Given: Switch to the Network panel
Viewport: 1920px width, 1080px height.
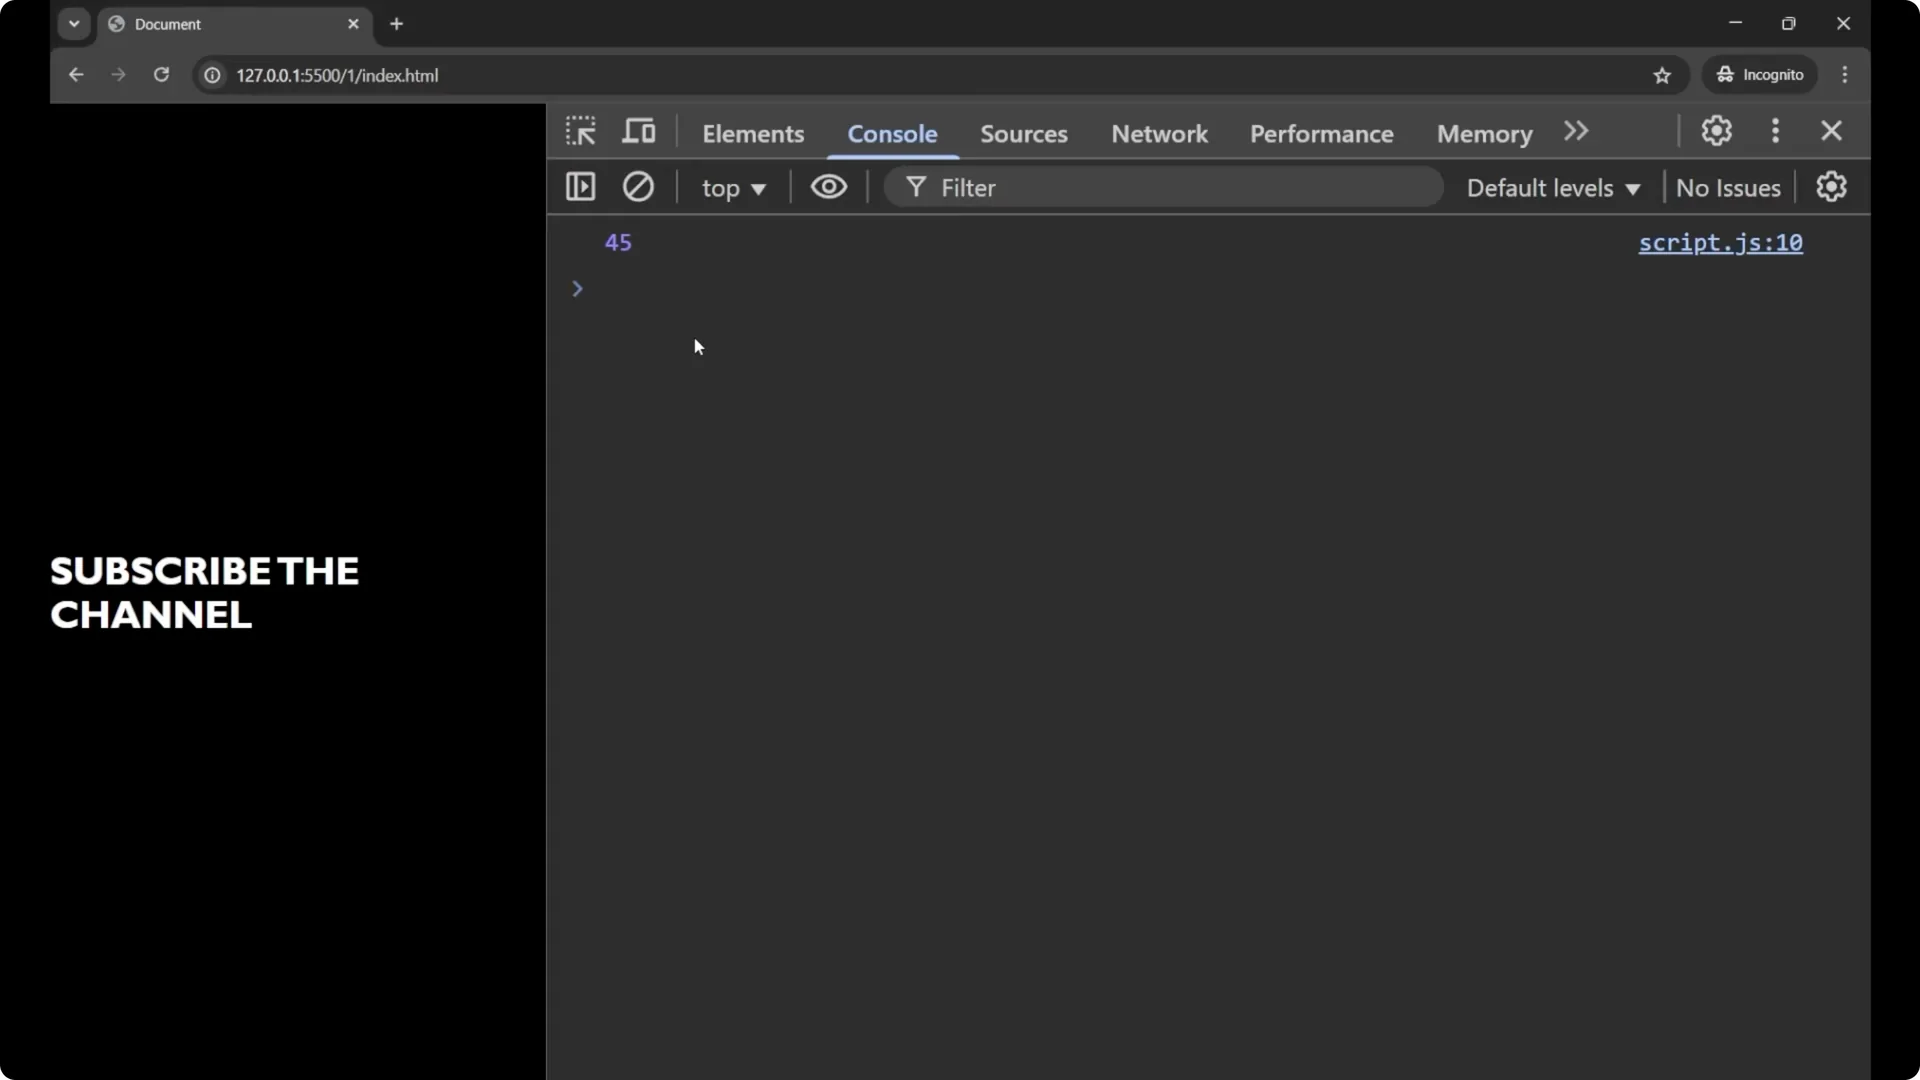Looking at the screenshot, I should pos(1158,133).
